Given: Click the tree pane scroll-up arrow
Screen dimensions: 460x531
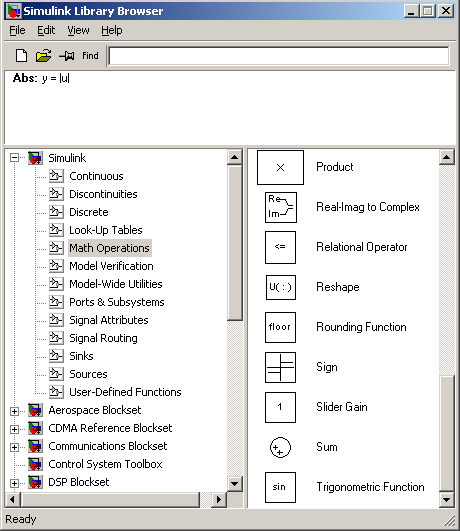Looking at the screenshot, I should (235, 157).
